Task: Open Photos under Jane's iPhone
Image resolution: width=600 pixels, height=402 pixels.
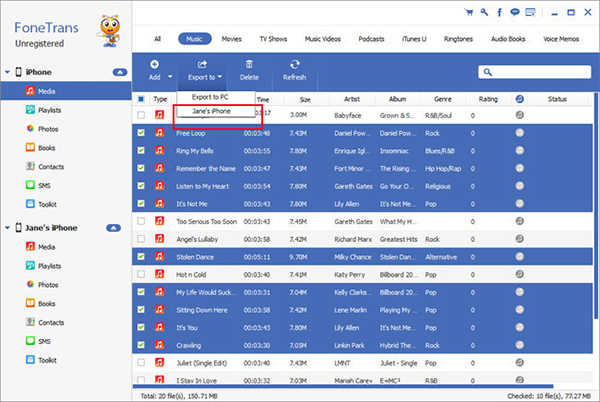Action: (42, 285)
